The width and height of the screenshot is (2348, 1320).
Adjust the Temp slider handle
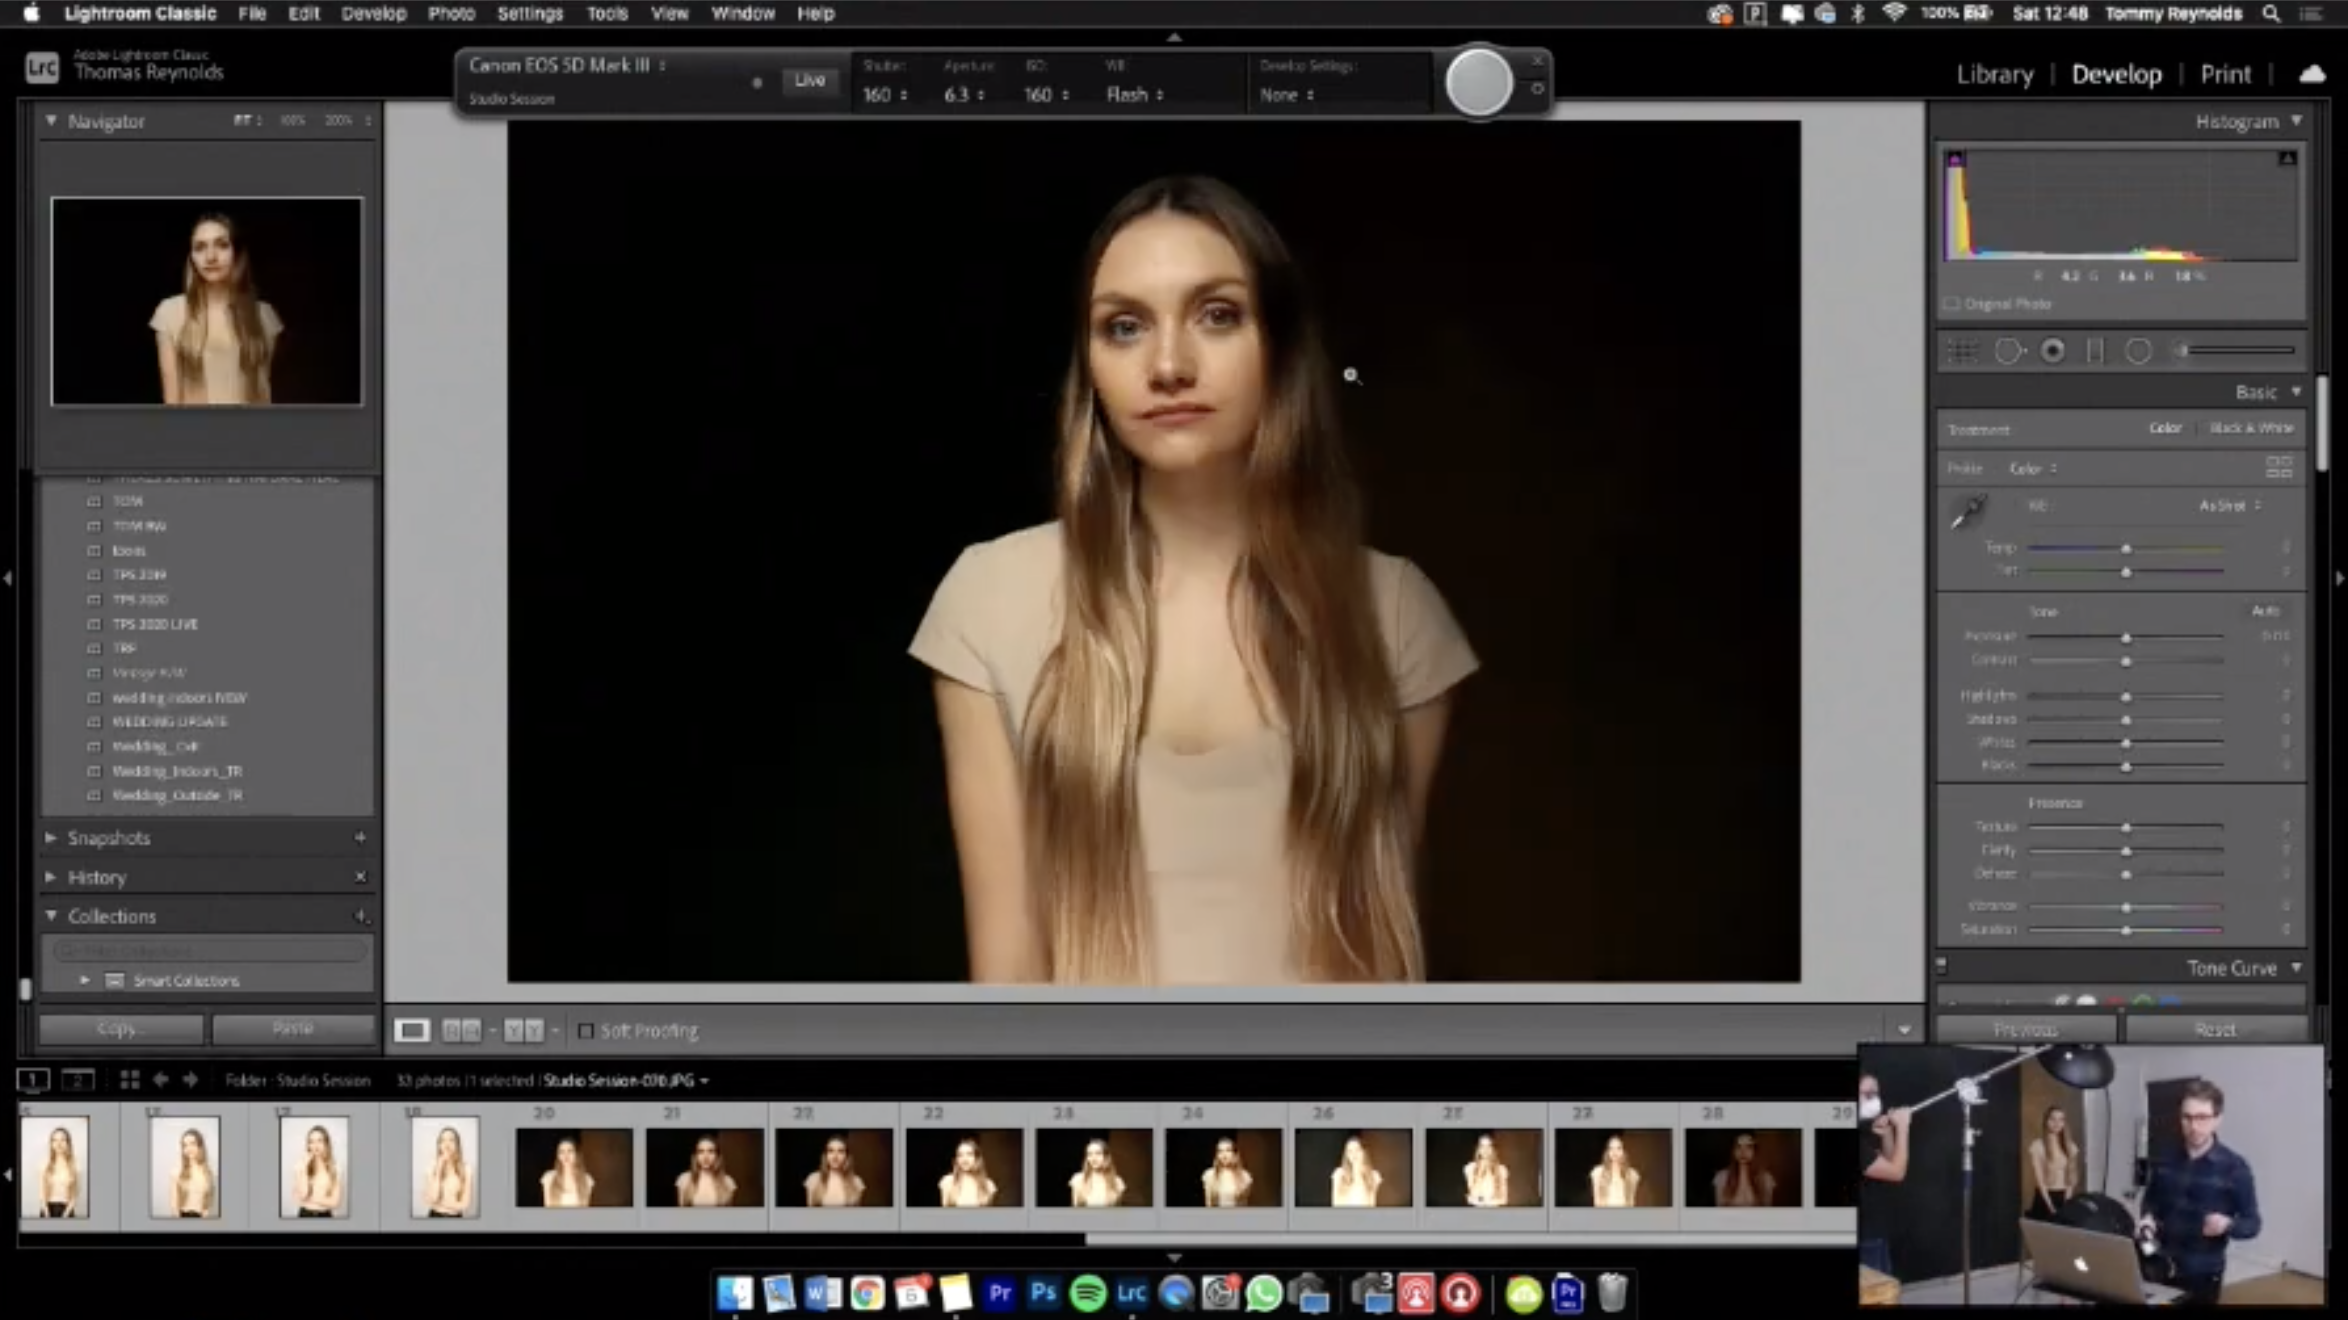coord(2126,549)
